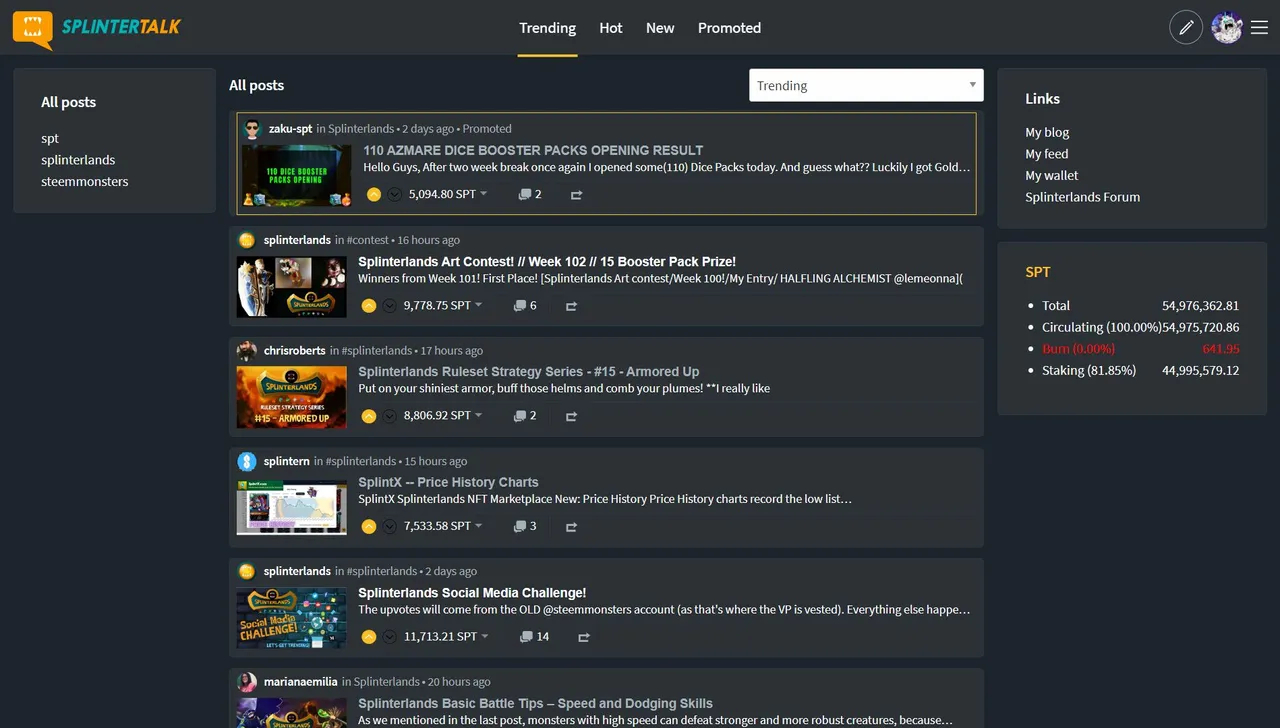Click the chrisroberts author name
This screenshot has height=728, width=1280.
(x=295, y=351)
